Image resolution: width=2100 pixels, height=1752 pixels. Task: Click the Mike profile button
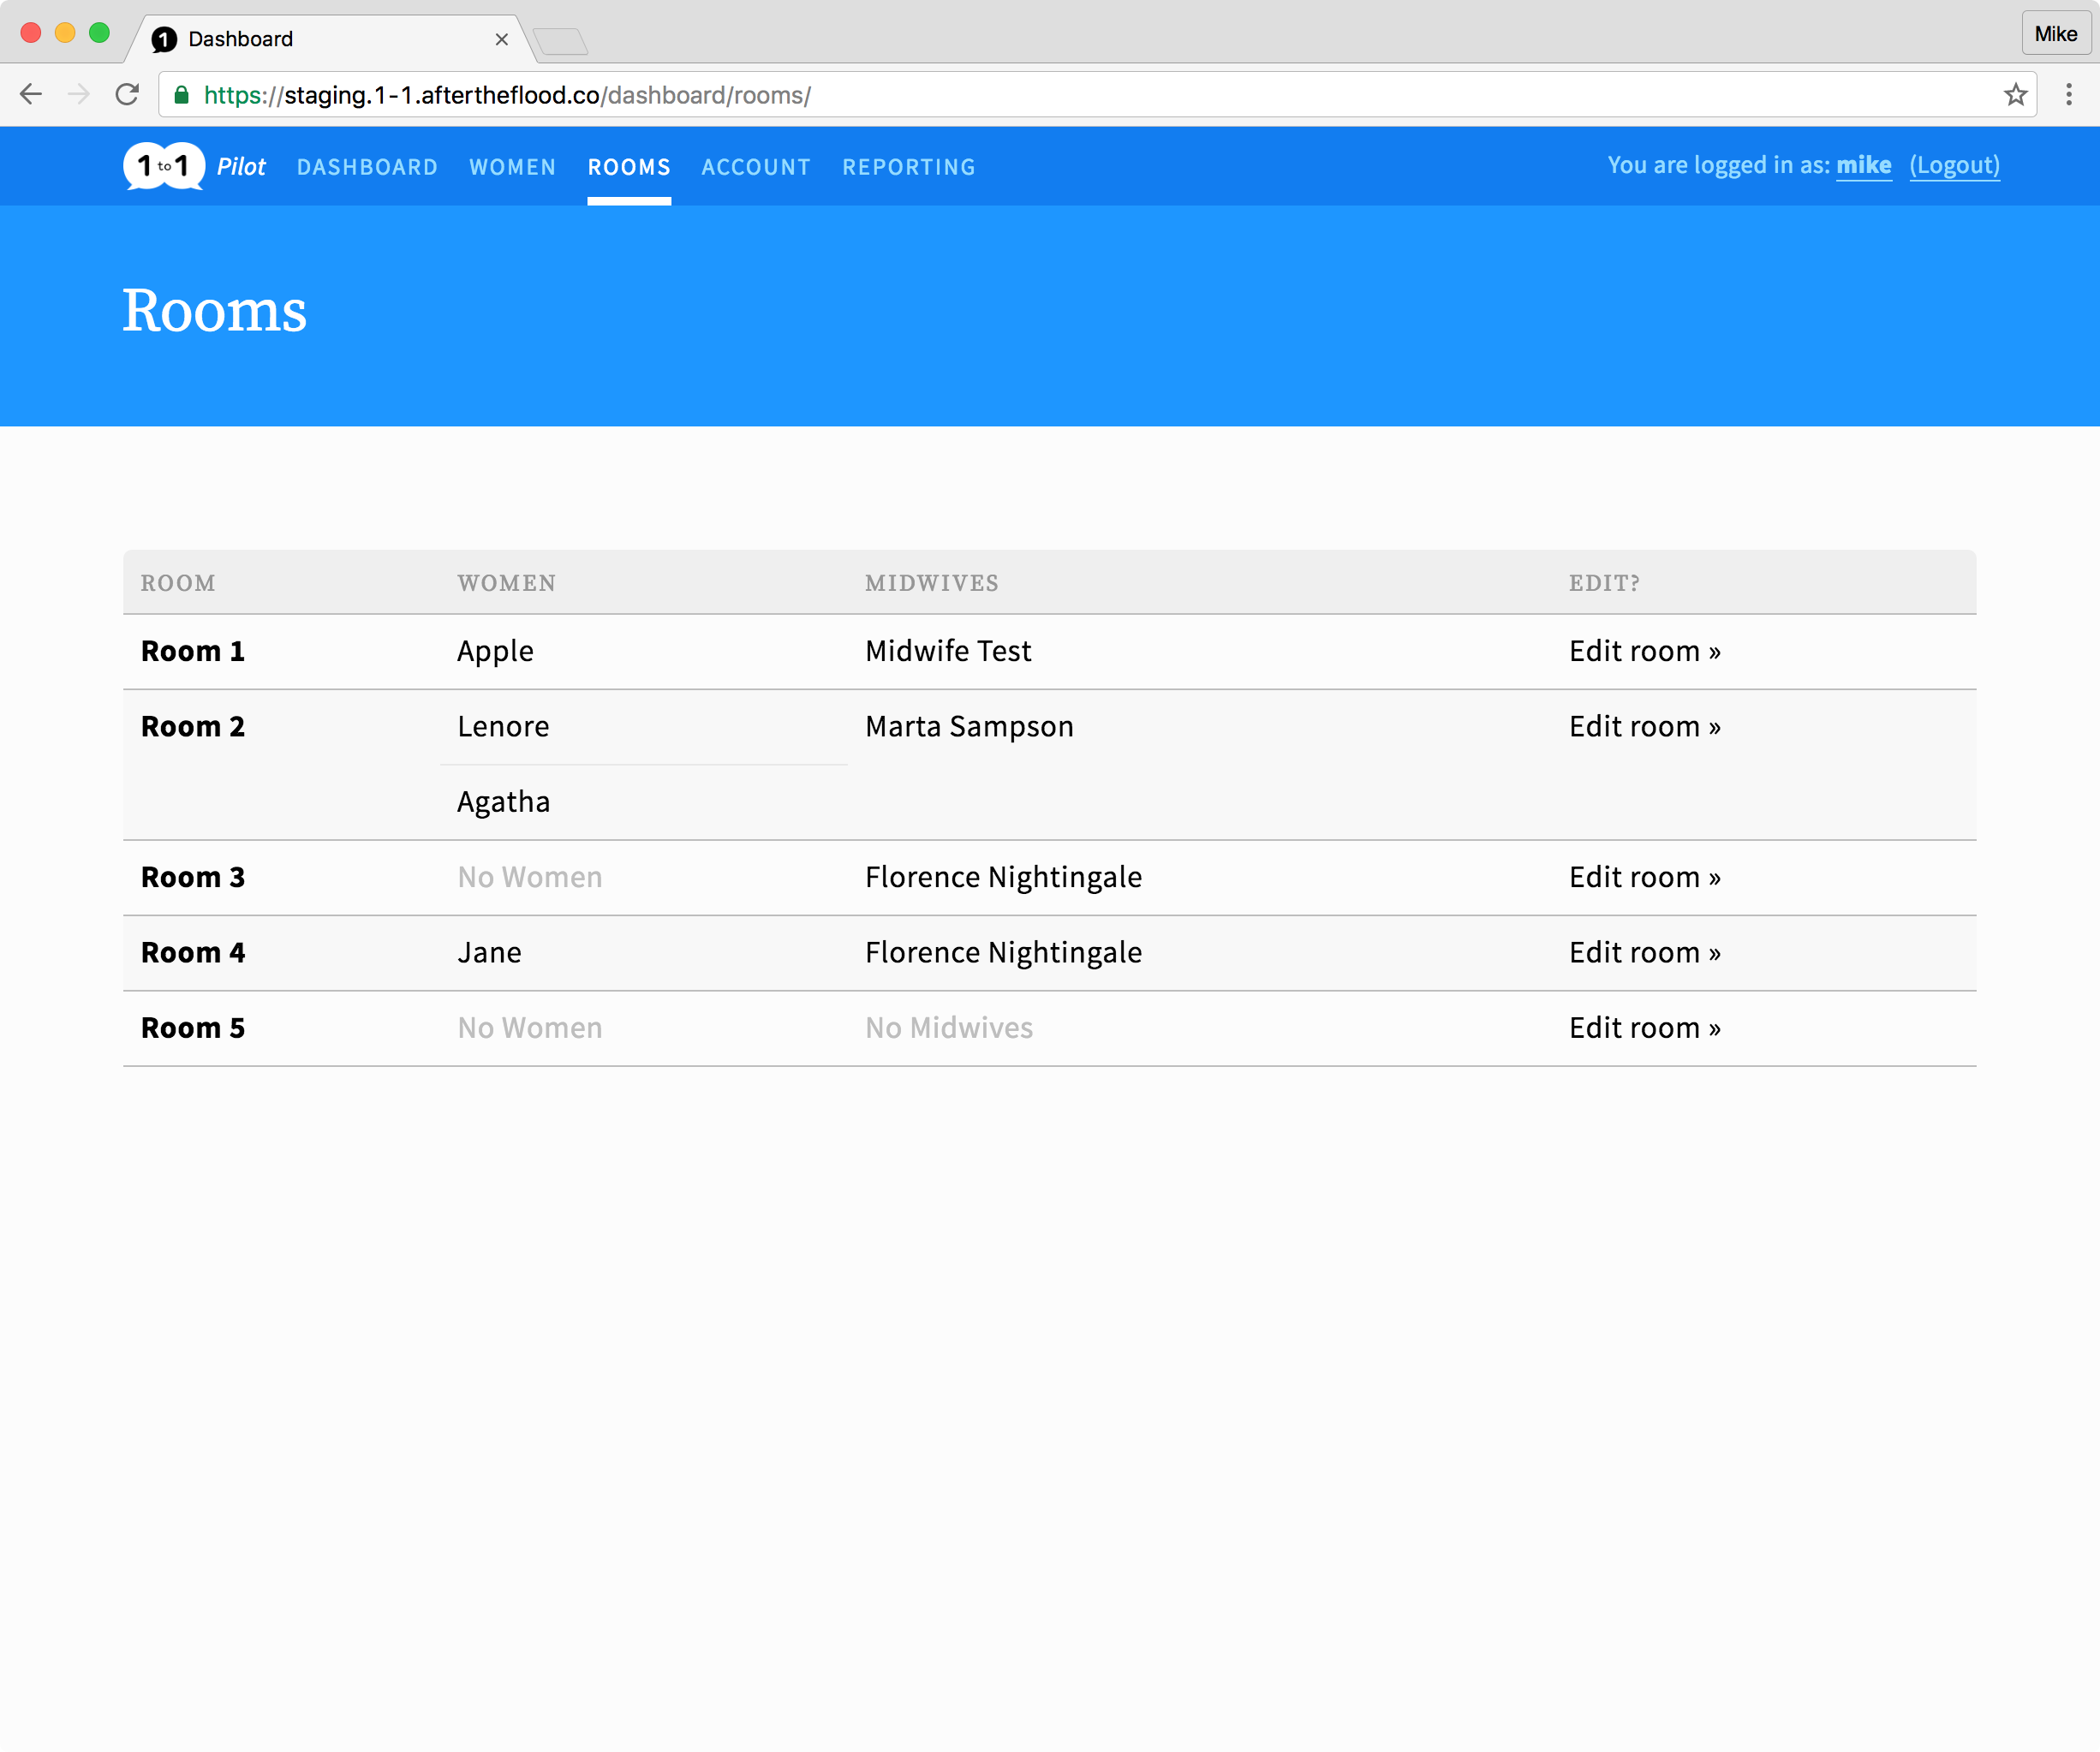[2055, 34]
